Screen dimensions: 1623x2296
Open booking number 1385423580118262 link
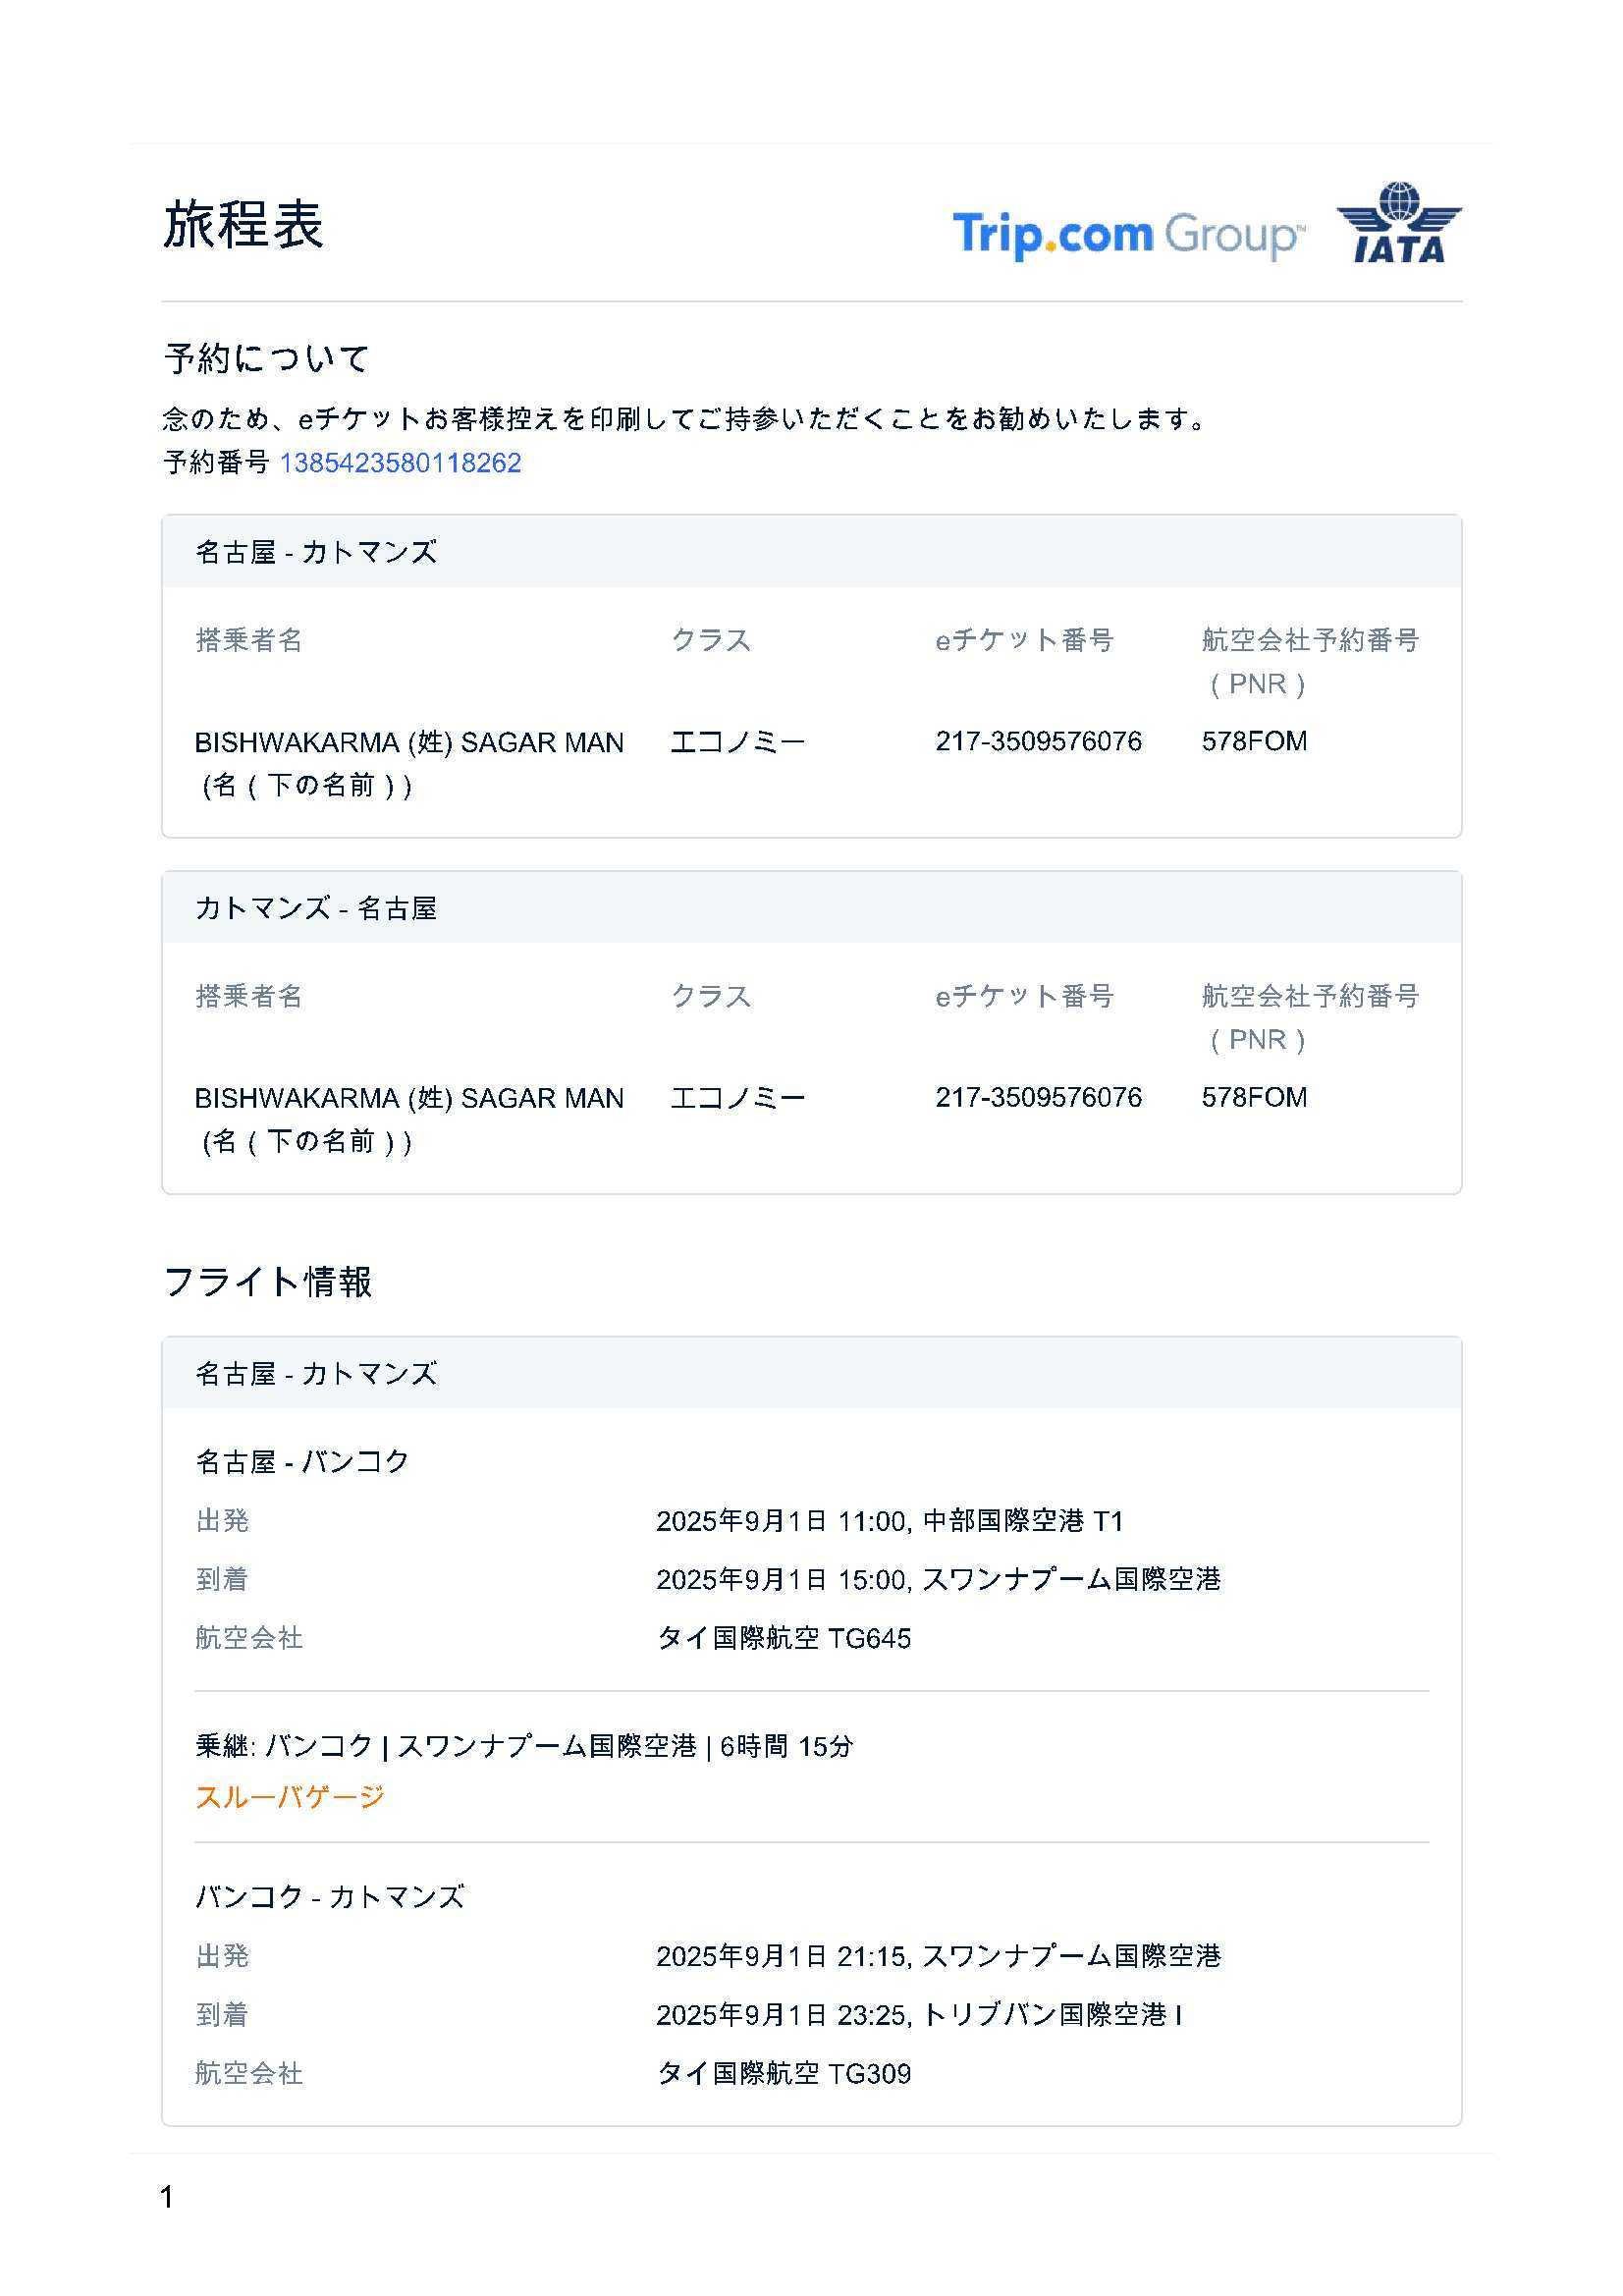click(400, 463)
